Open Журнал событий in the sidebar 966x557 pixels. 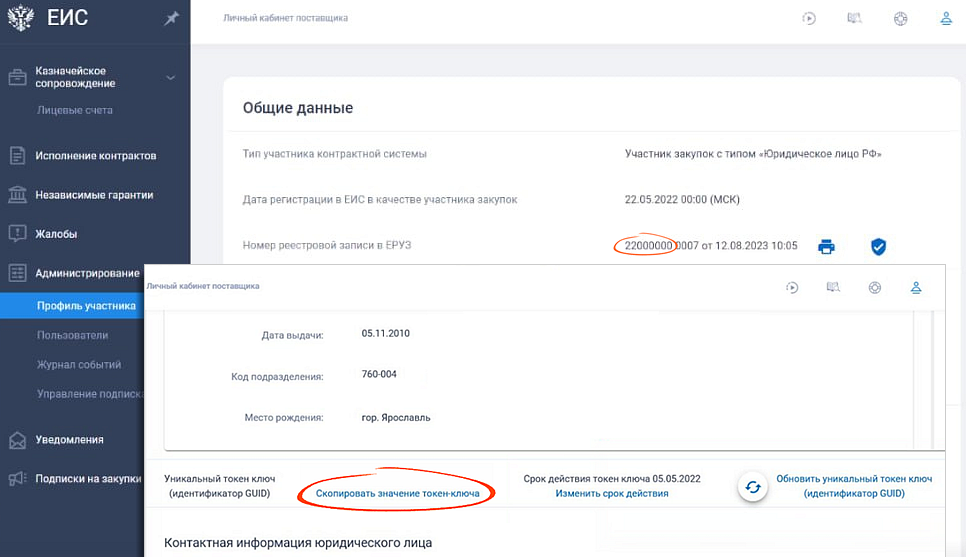coord(79,365)
